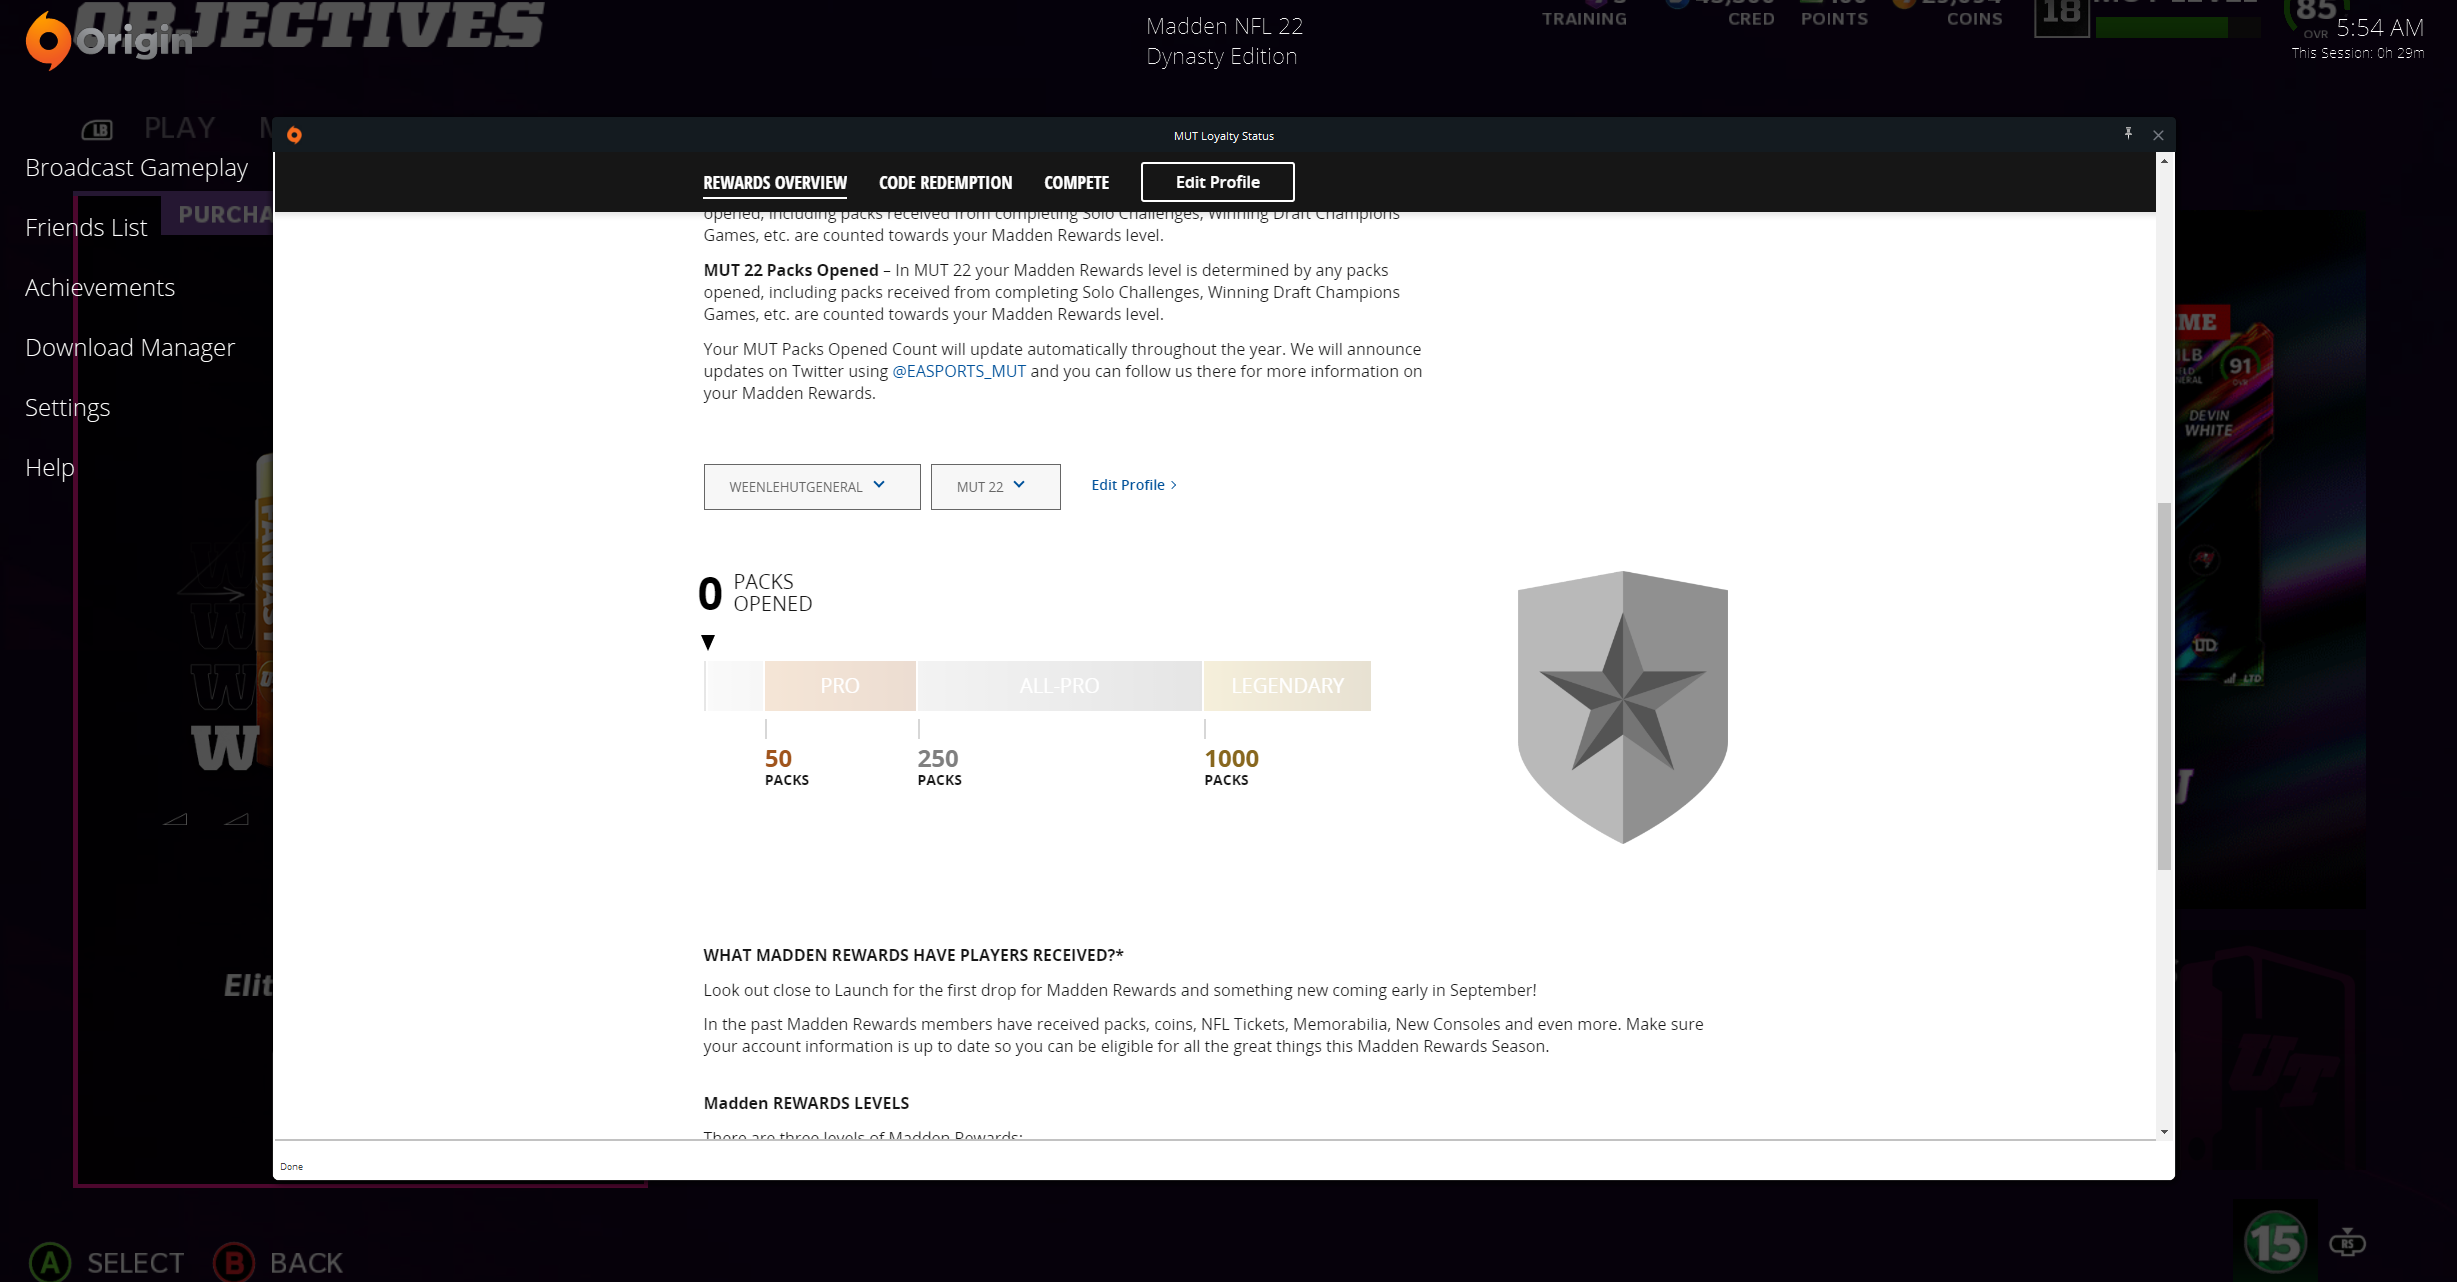Click the 0 PACKS OPENED counter
The image size is (2457, 1282).
click(x=755, y=593)
